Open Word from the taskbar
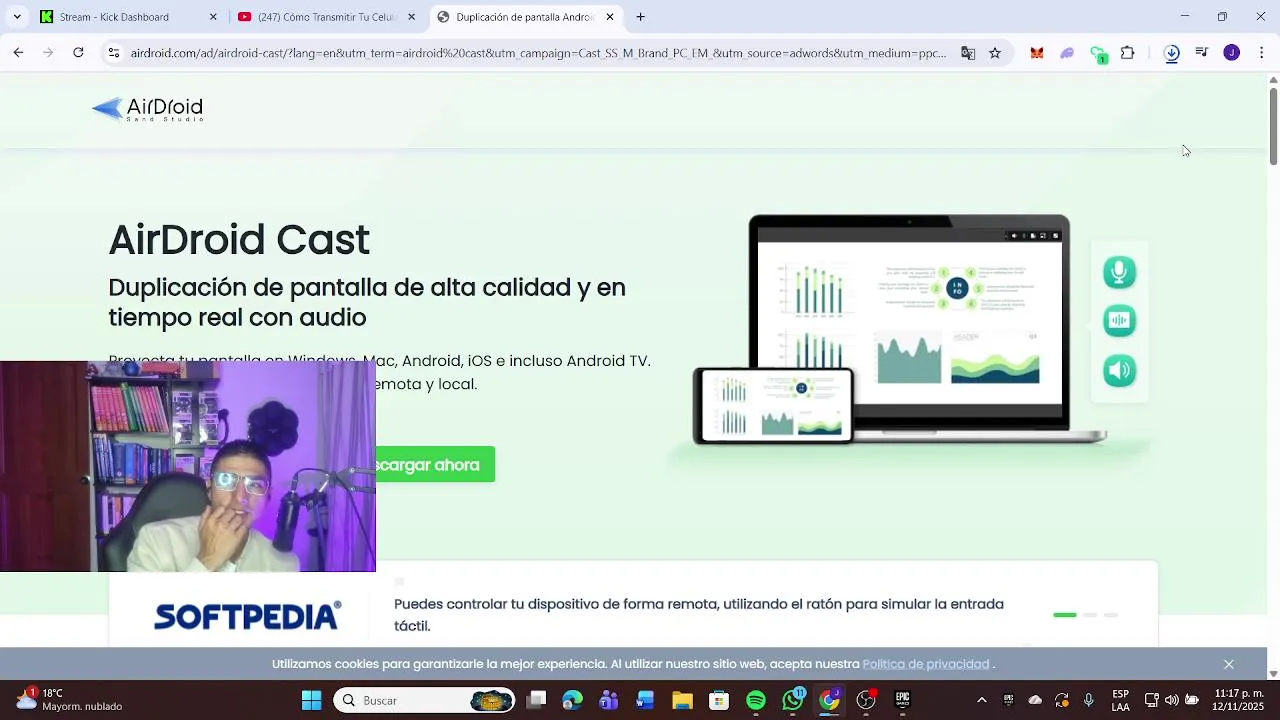1280x720 pixels. [645, 700]
